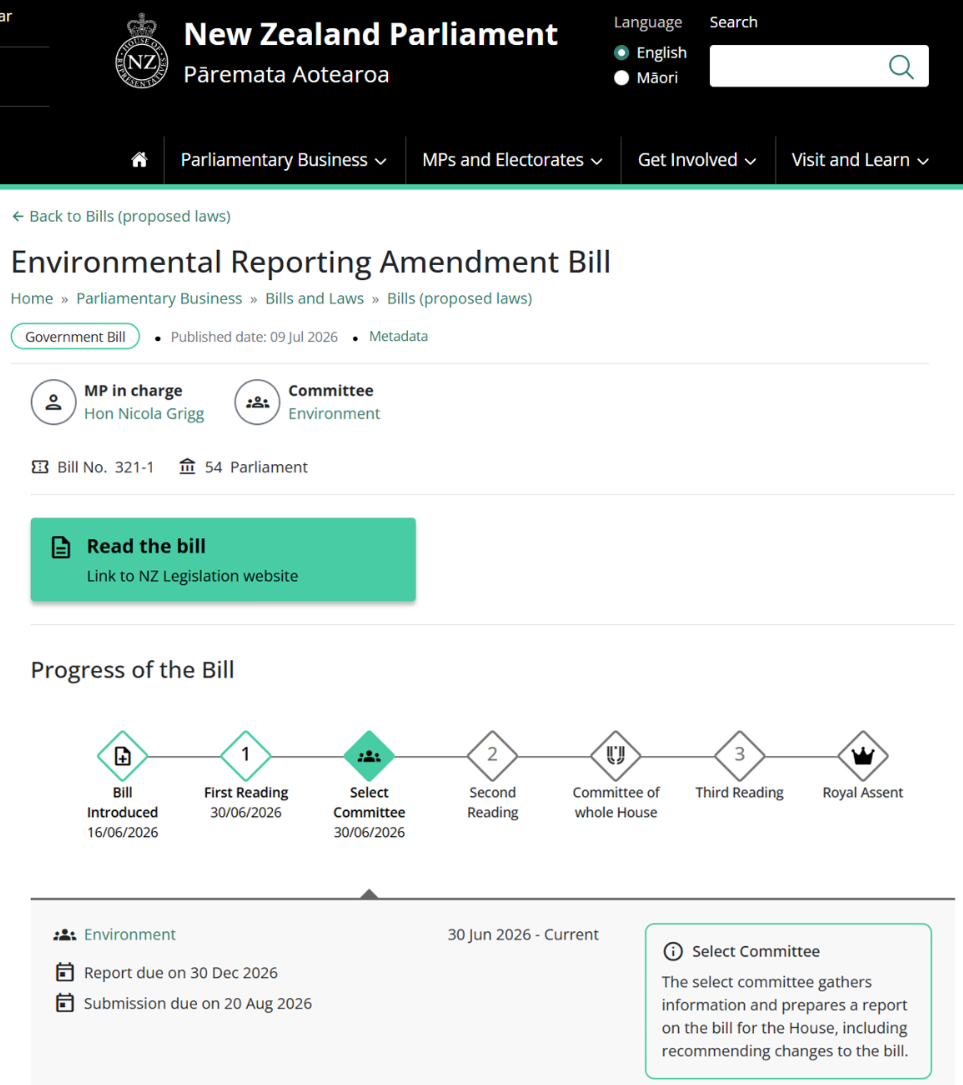Open Hon Nicola Grigg's MP page
963x1085 pixels.
(144, 413)
